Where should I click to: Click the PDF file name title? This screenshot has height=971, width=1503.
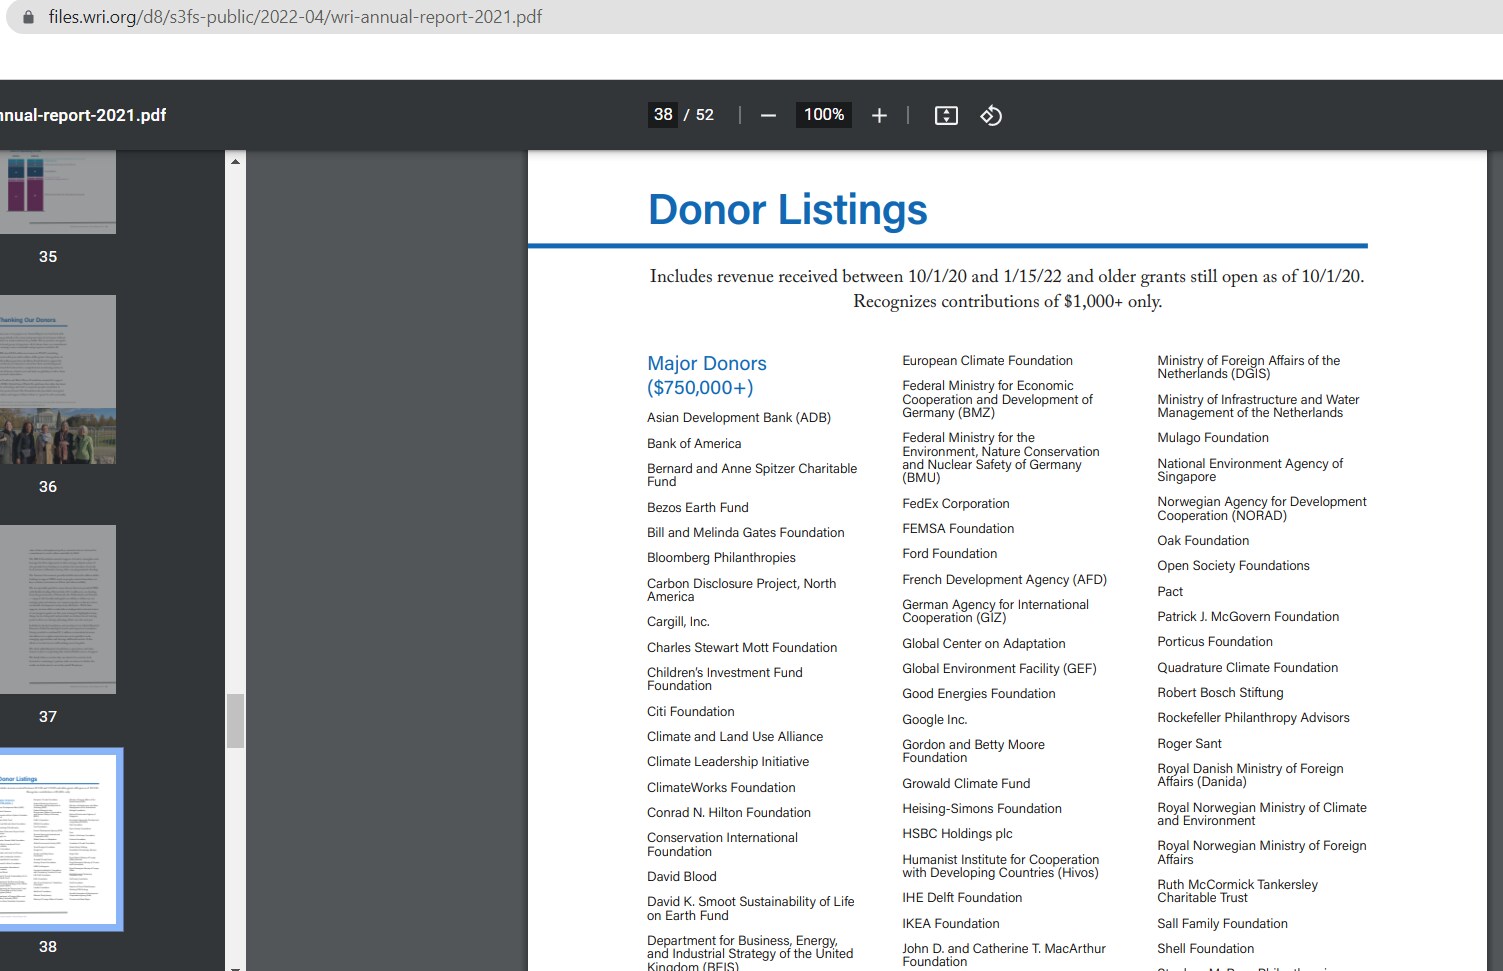tap(83, 115)
